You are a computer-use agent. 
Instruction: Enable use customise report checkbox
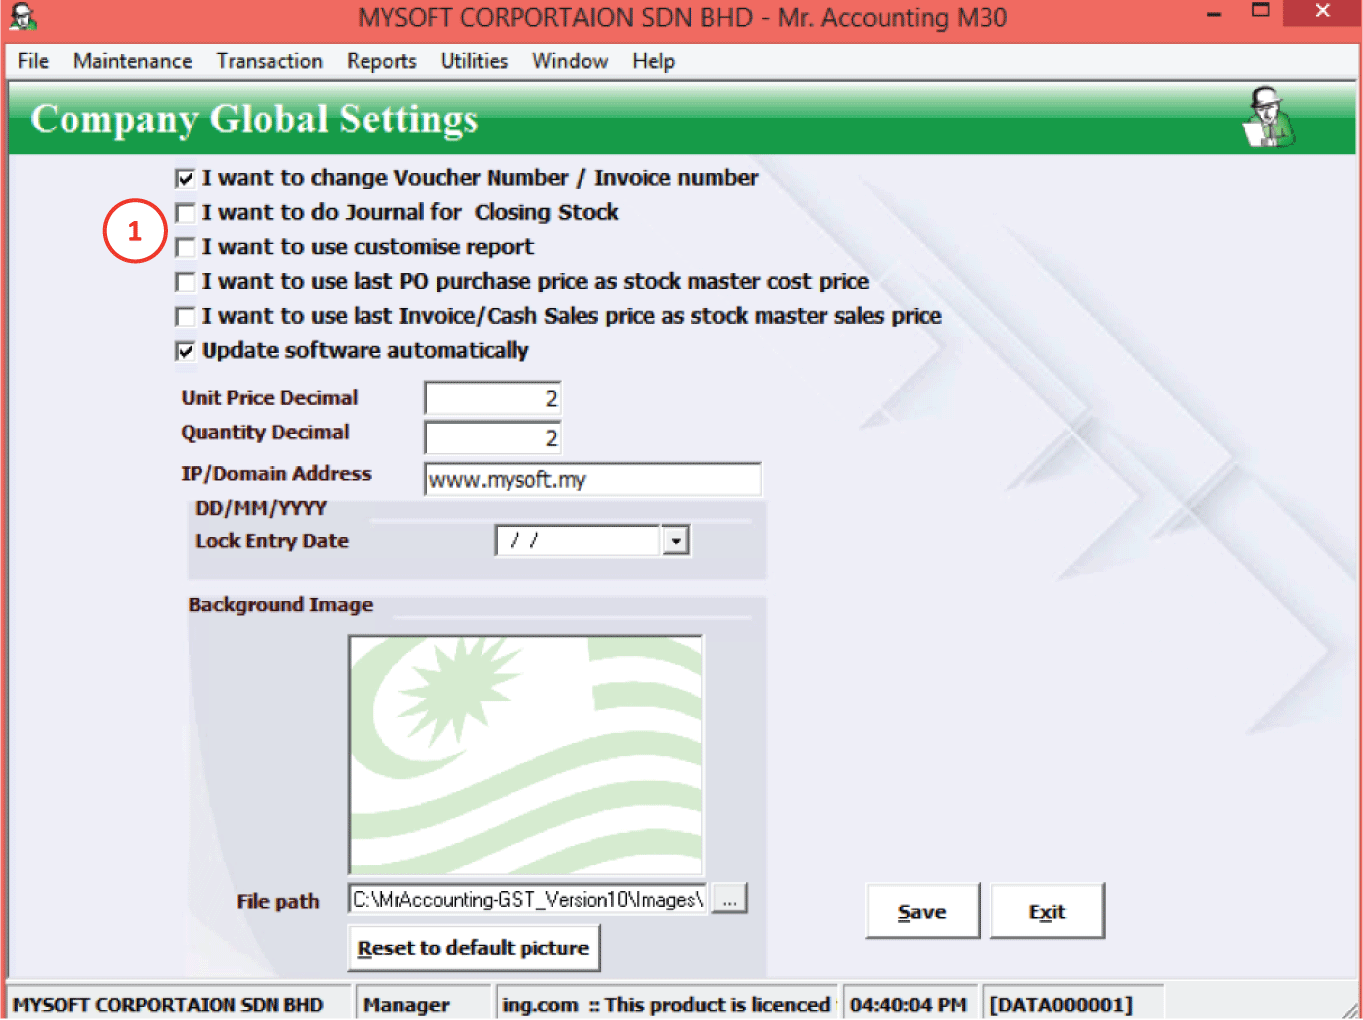(x=185, y=247)
